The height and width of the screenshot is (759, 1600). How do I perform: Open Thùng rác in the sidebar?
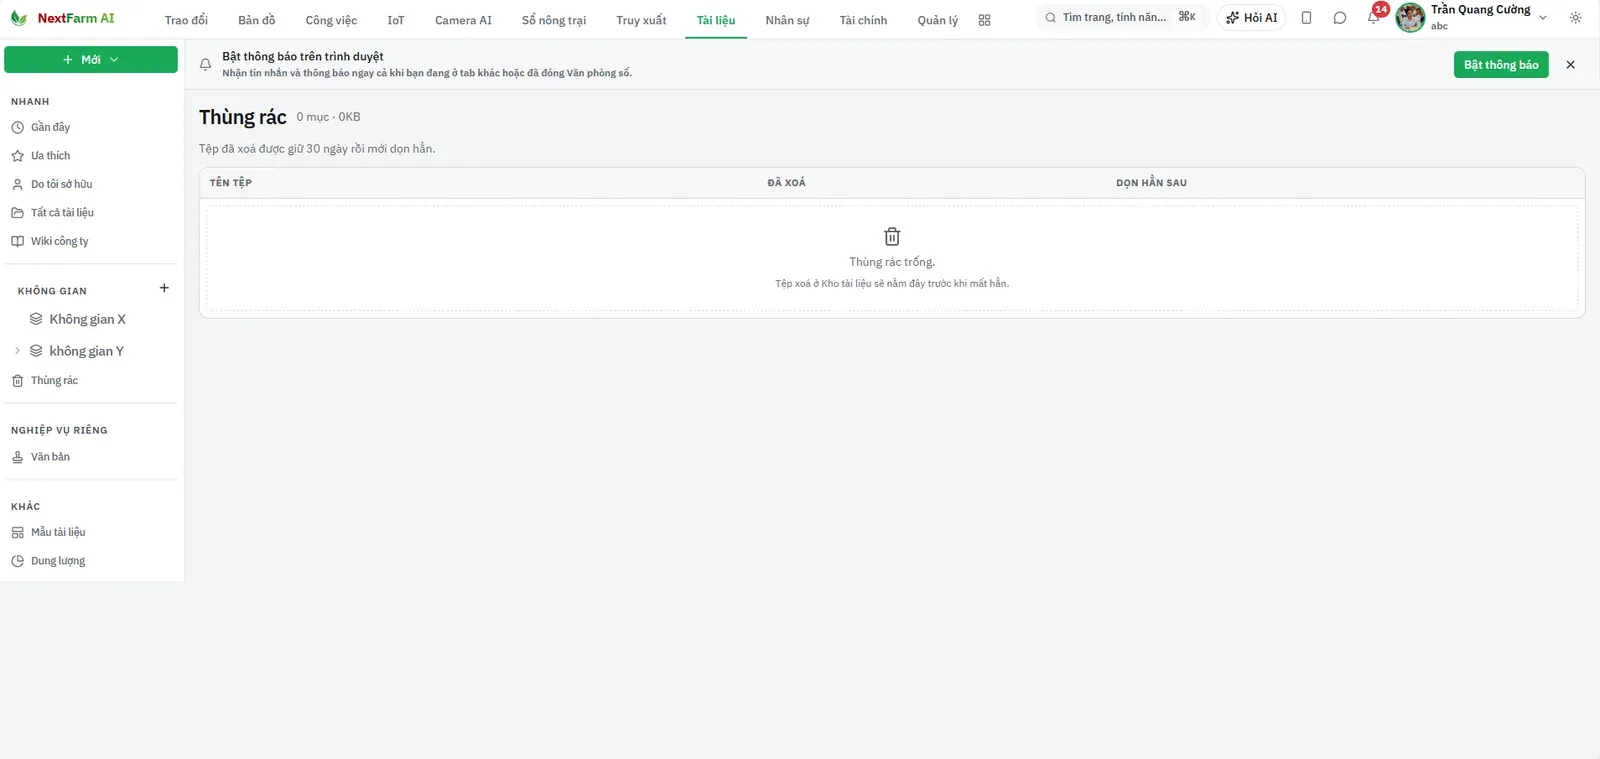91,381
